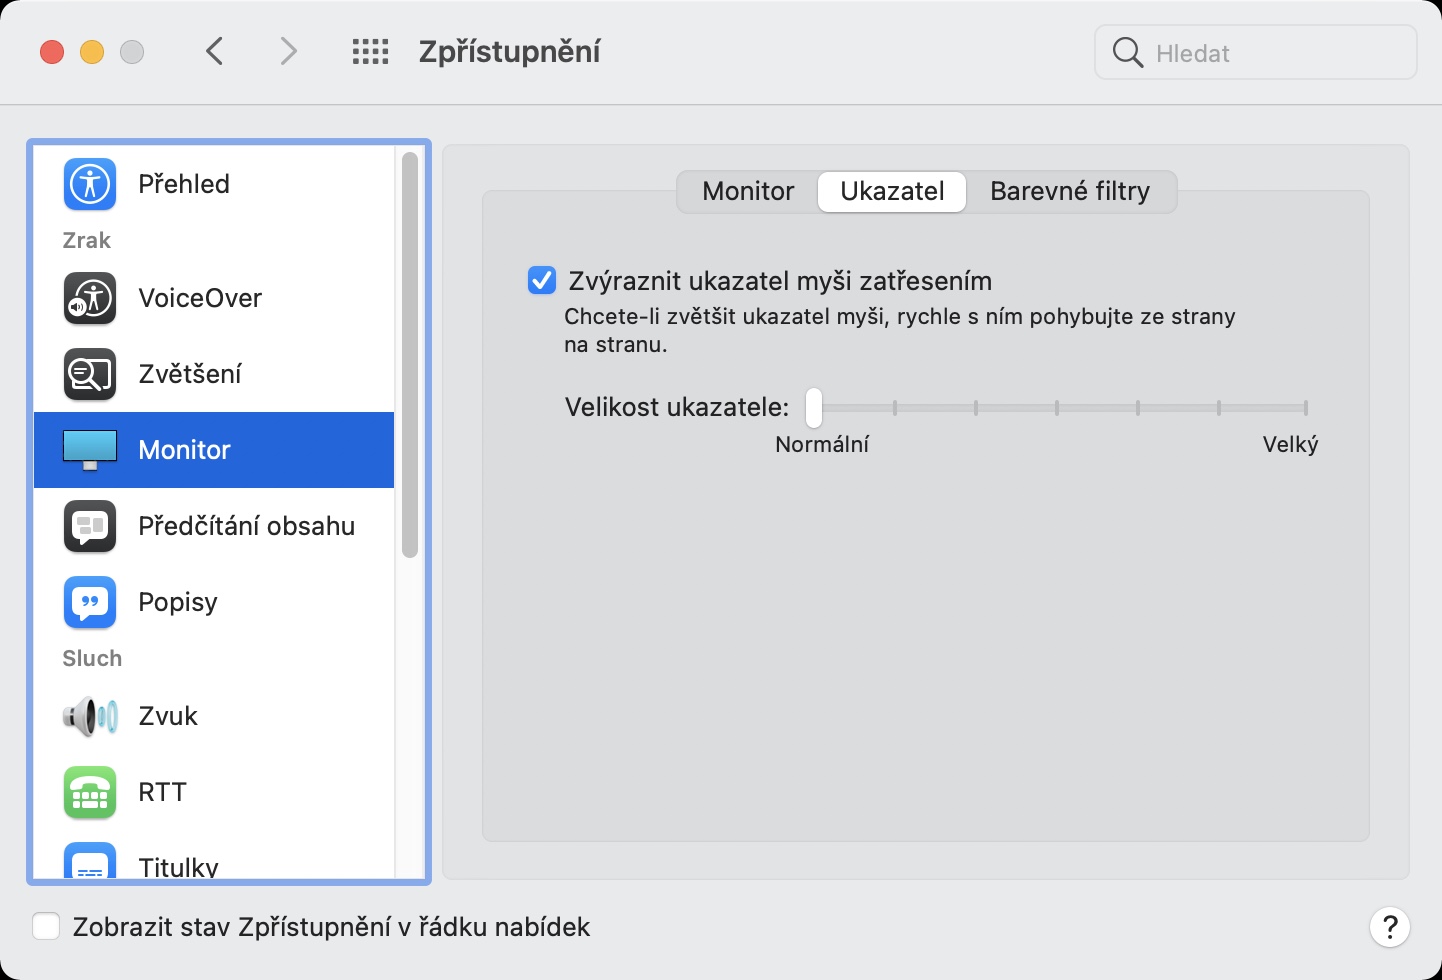Enable Zobrazit stav Zpřístupnění v řádku nabídek
The width and height of the screenshot is (1442, 980).
46,927
